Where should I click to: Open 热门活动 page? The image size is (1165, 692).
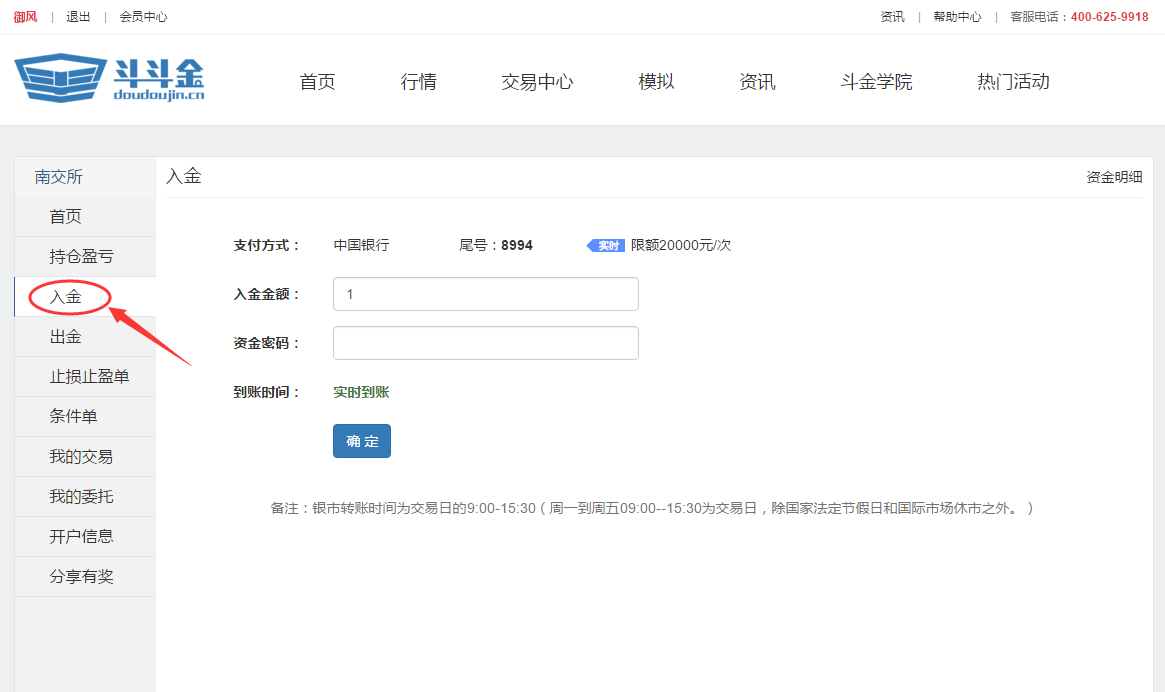pyautogui.click(x=1012, y=82)
